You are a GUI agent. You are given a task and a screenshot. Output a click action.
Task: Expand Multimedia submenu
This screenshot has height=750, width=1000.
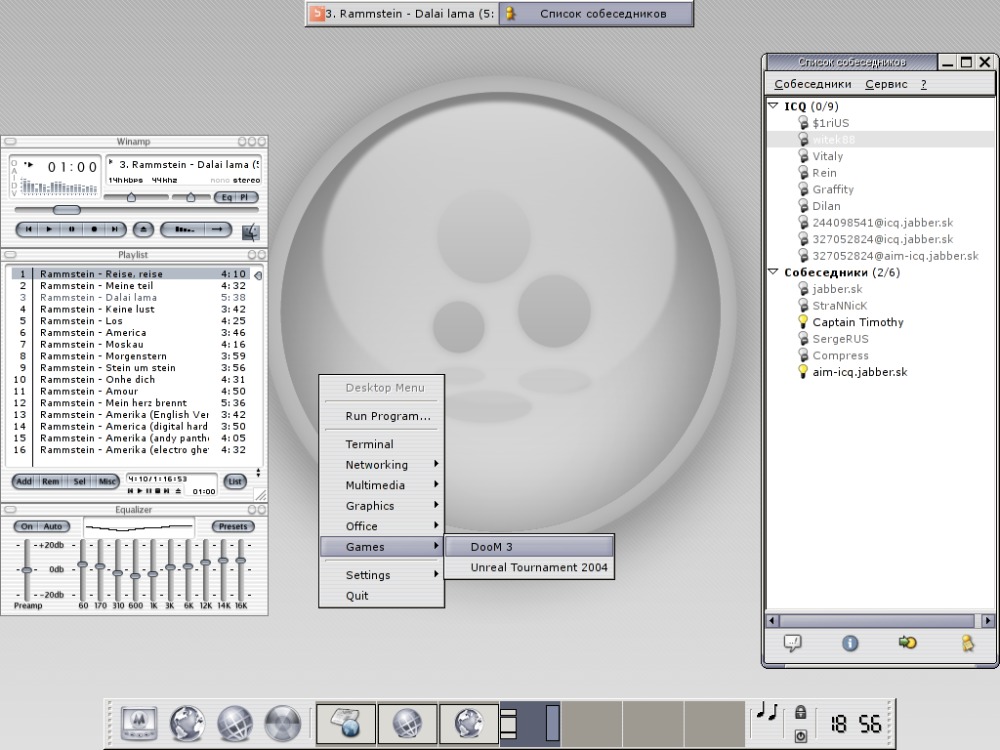pos(381,485)
